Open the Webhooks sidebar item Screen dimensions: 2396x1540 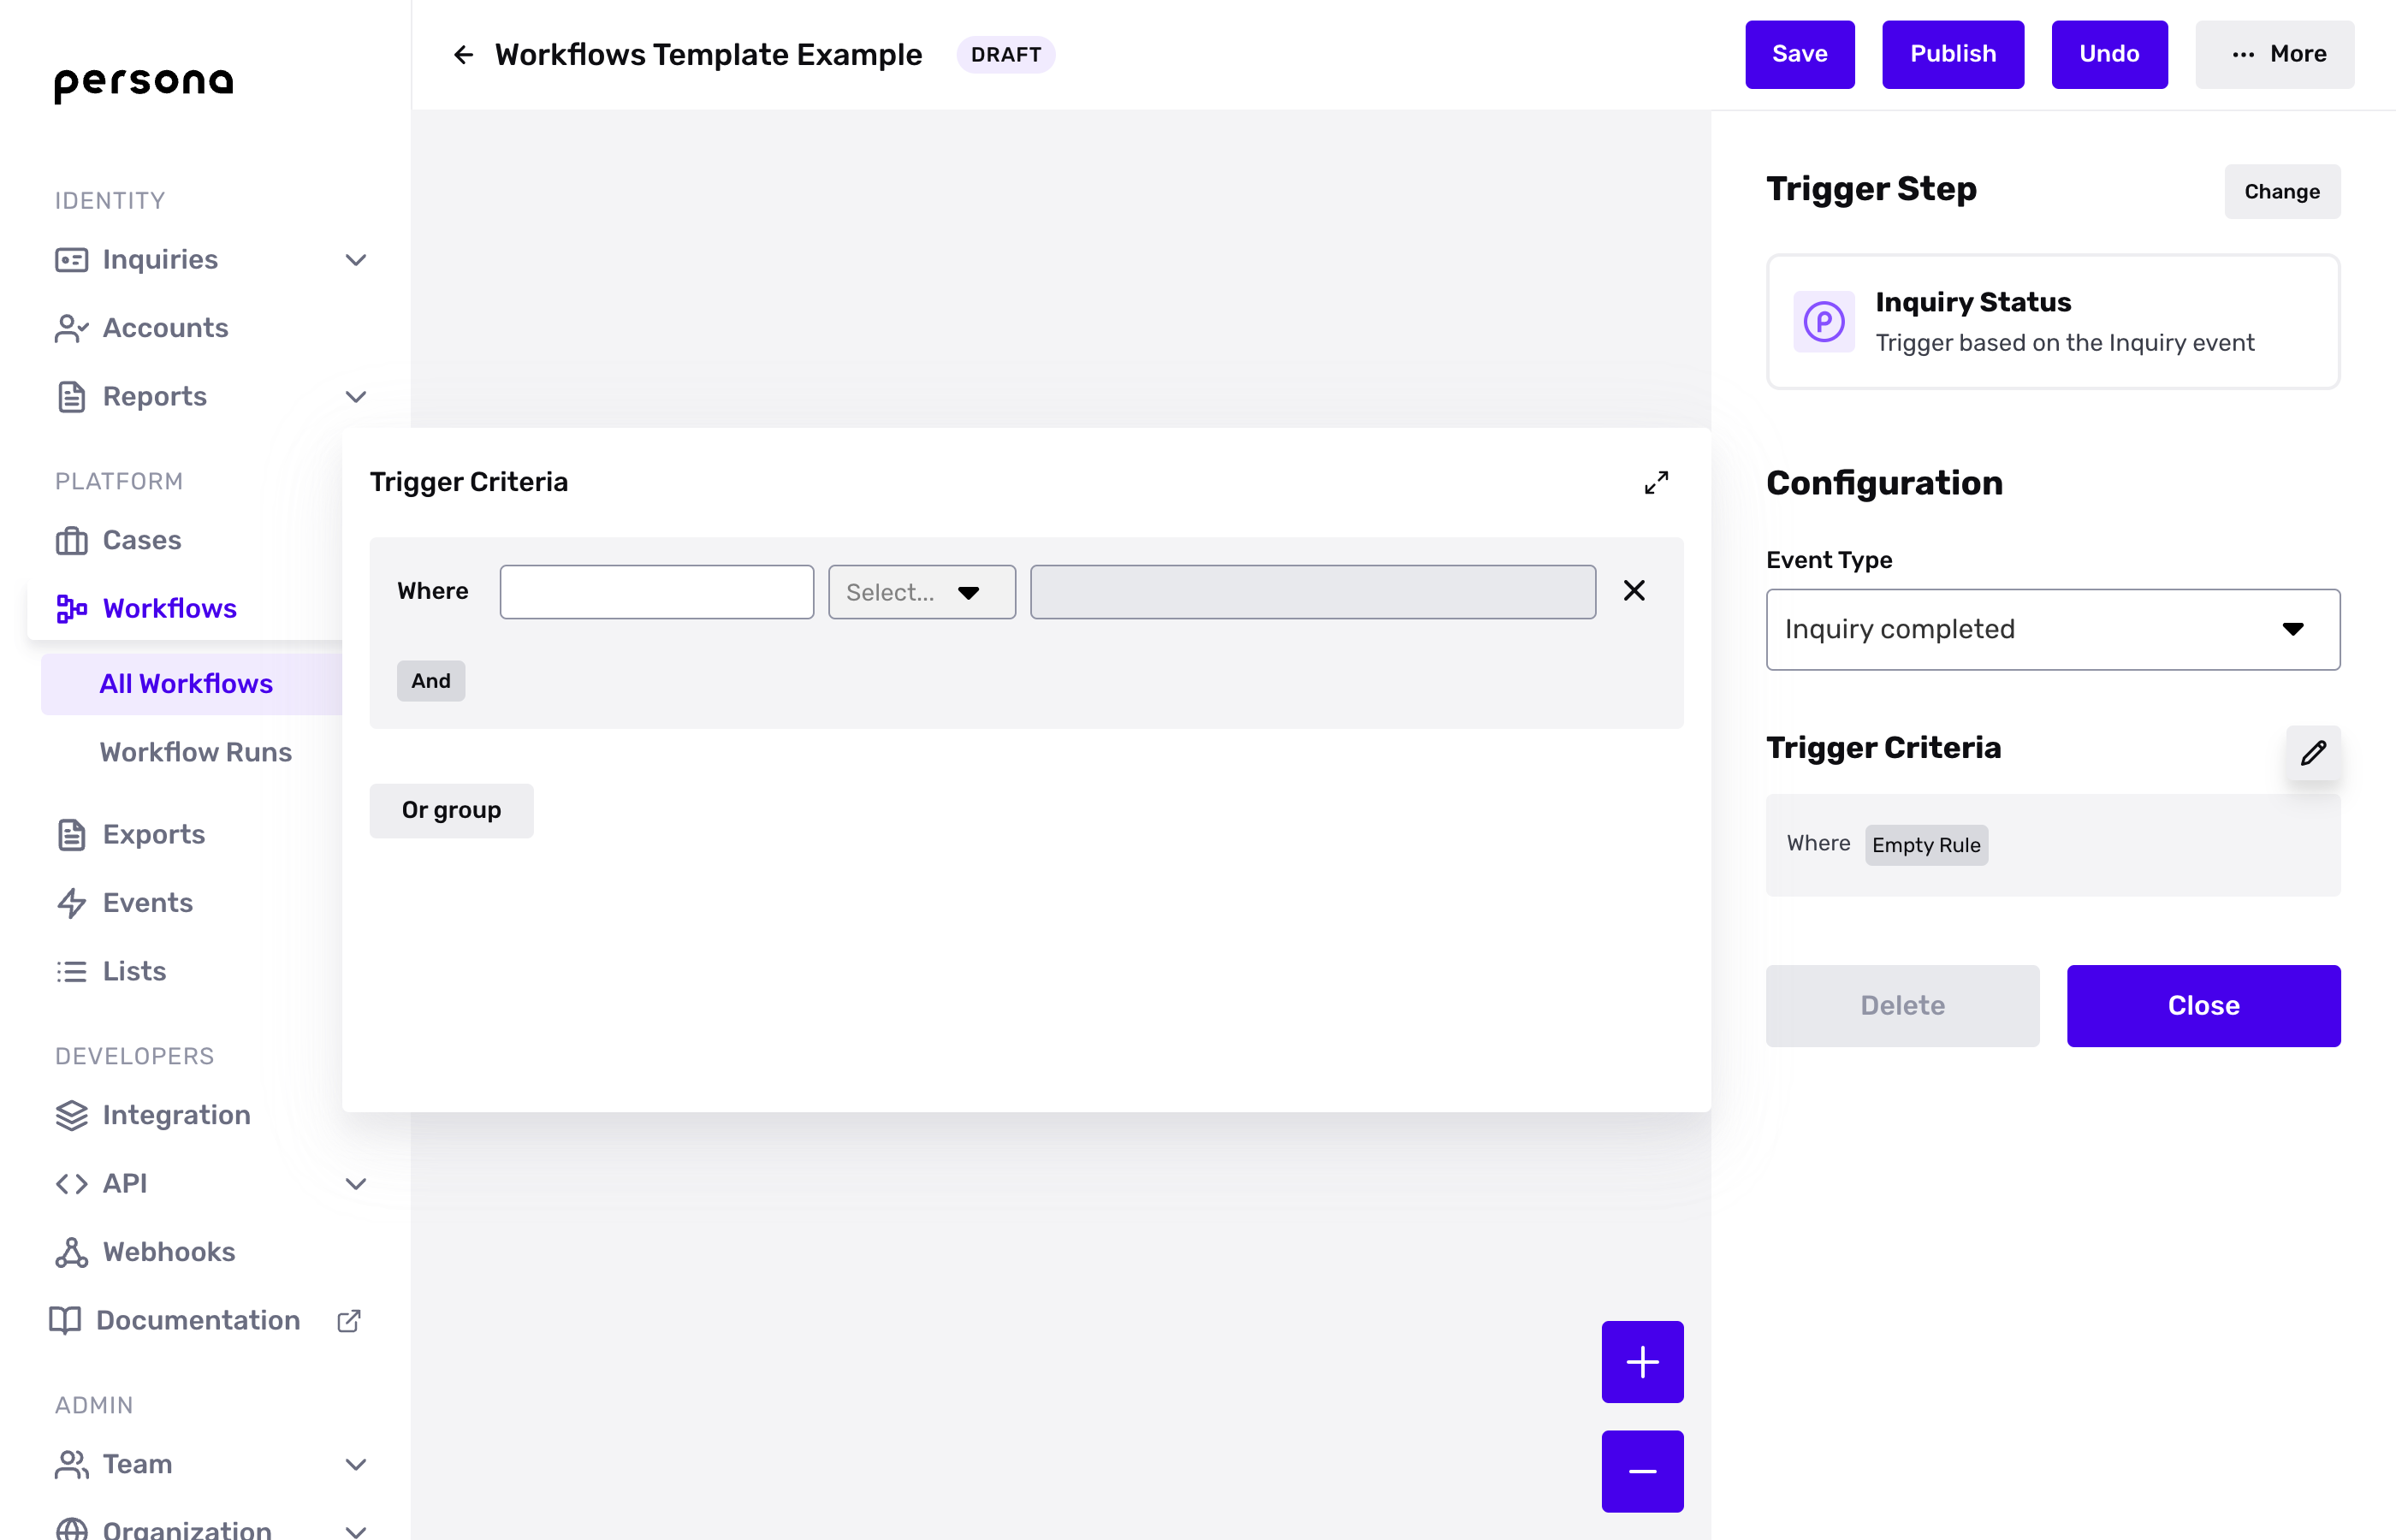(x=168, y=1252)
